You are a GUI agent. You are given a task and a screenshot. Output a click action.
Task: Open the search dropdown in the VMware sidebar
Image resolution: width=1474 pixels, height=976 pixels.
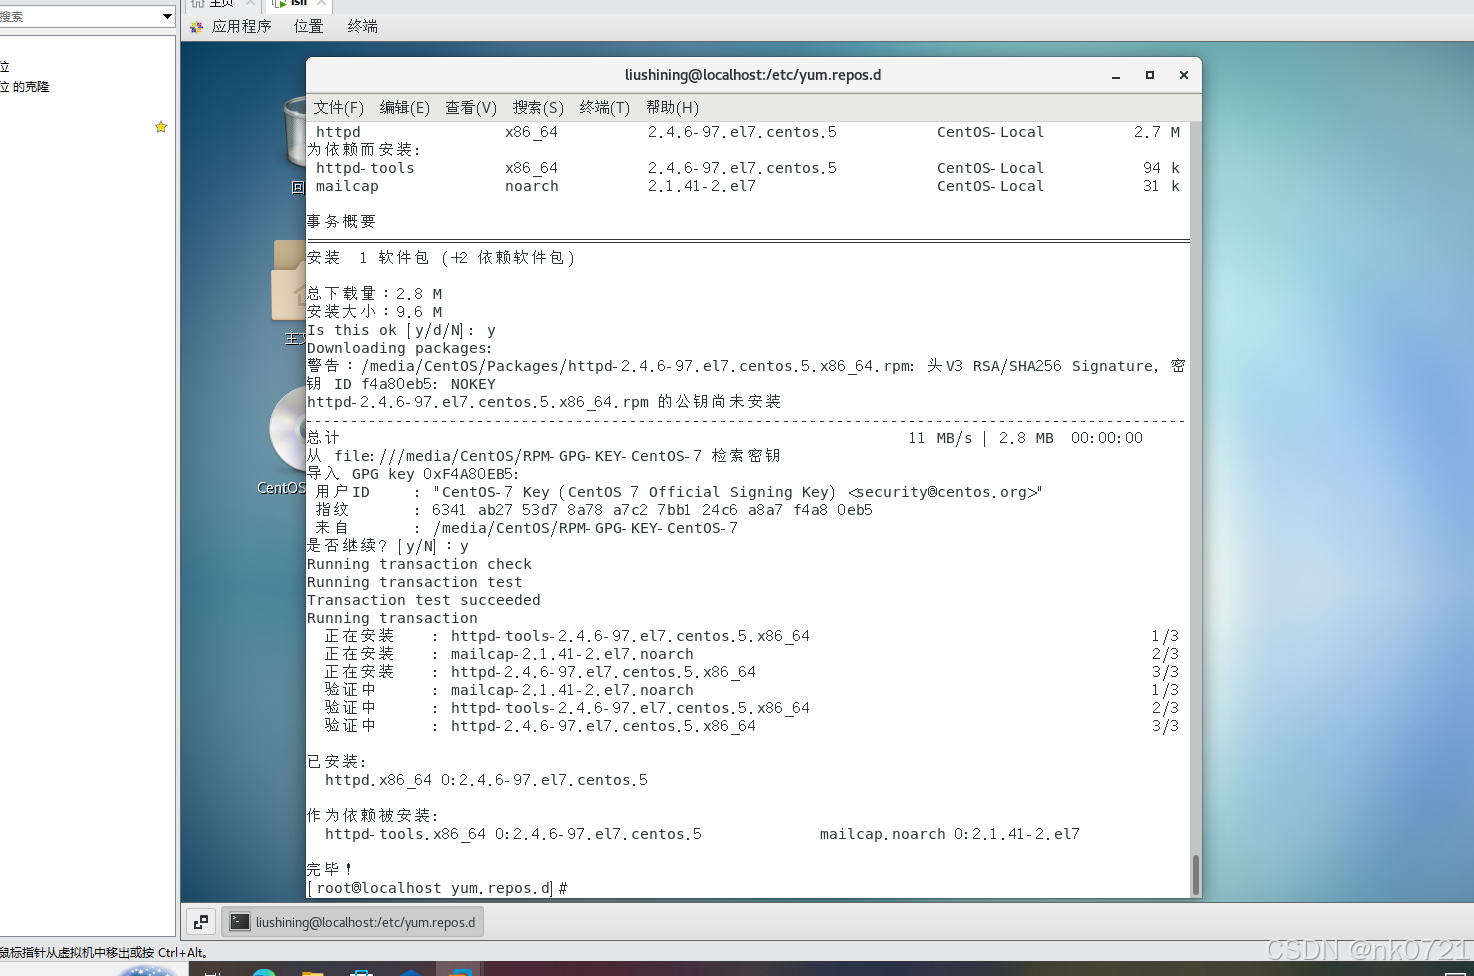pos(168,16)
